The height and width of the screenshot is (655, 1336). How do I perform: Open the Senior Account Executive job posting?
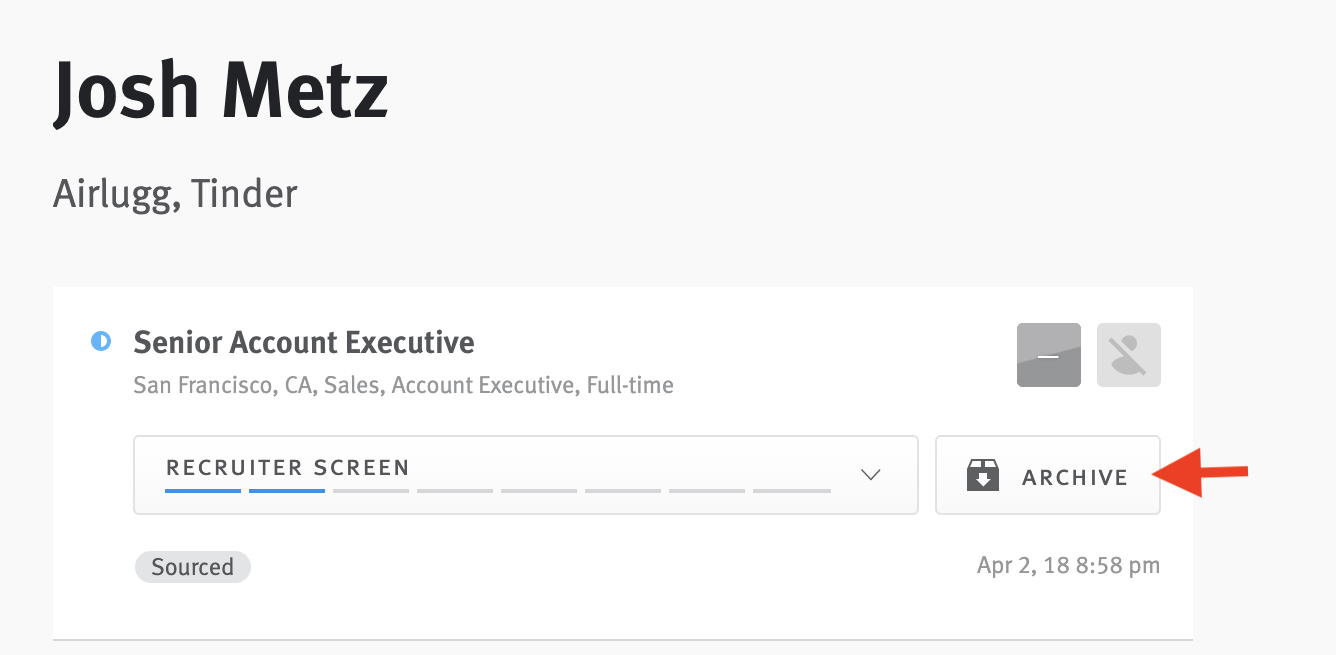[303, 342]
